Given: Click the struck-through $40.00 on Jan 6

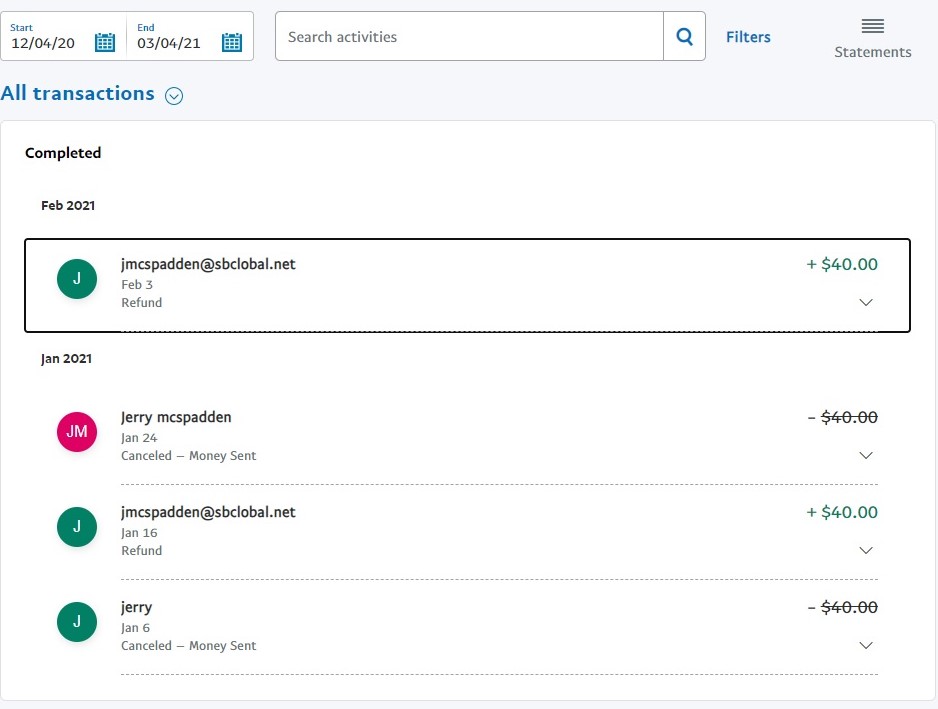Looking at the screenshot, I should pos(849,607).
